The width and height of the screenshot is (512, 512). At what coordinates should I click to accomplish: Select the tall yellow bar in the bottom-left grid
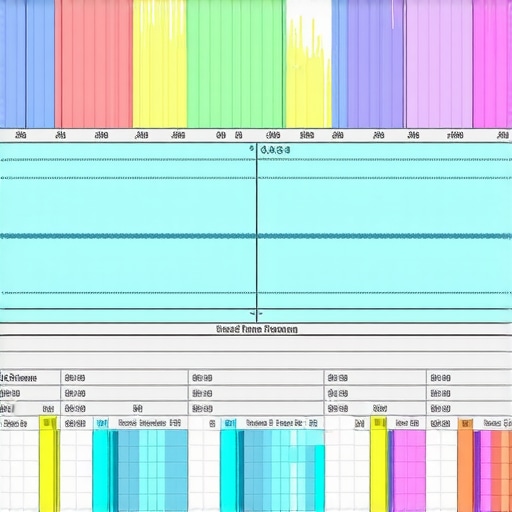48,463
